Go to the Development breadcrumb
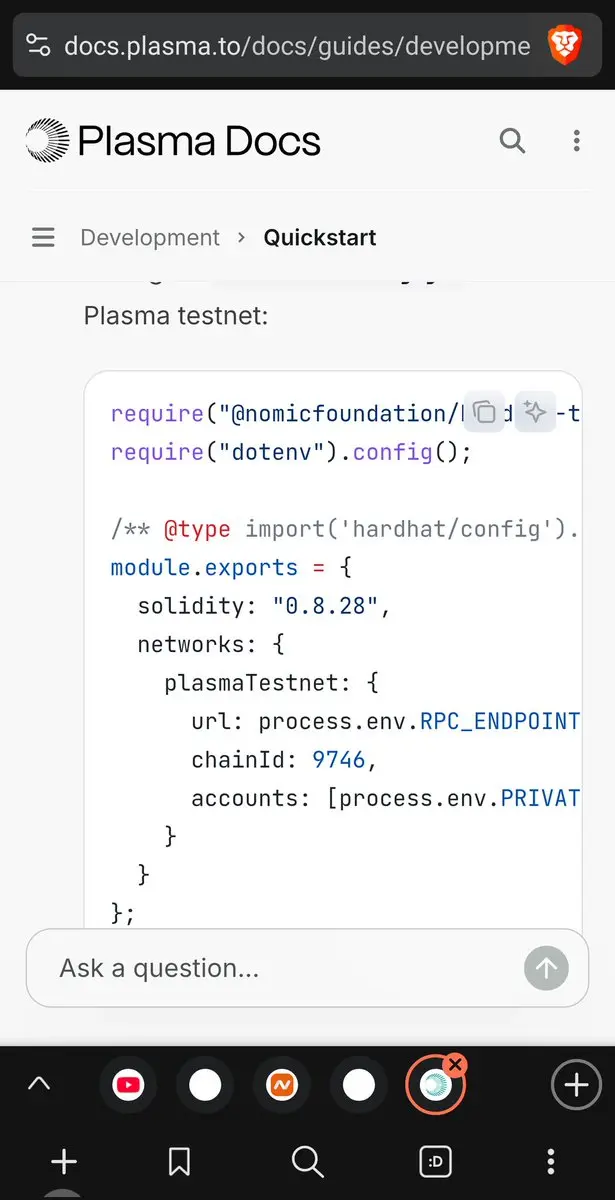This screenshot has width=615, height=1200. point(150,238)
